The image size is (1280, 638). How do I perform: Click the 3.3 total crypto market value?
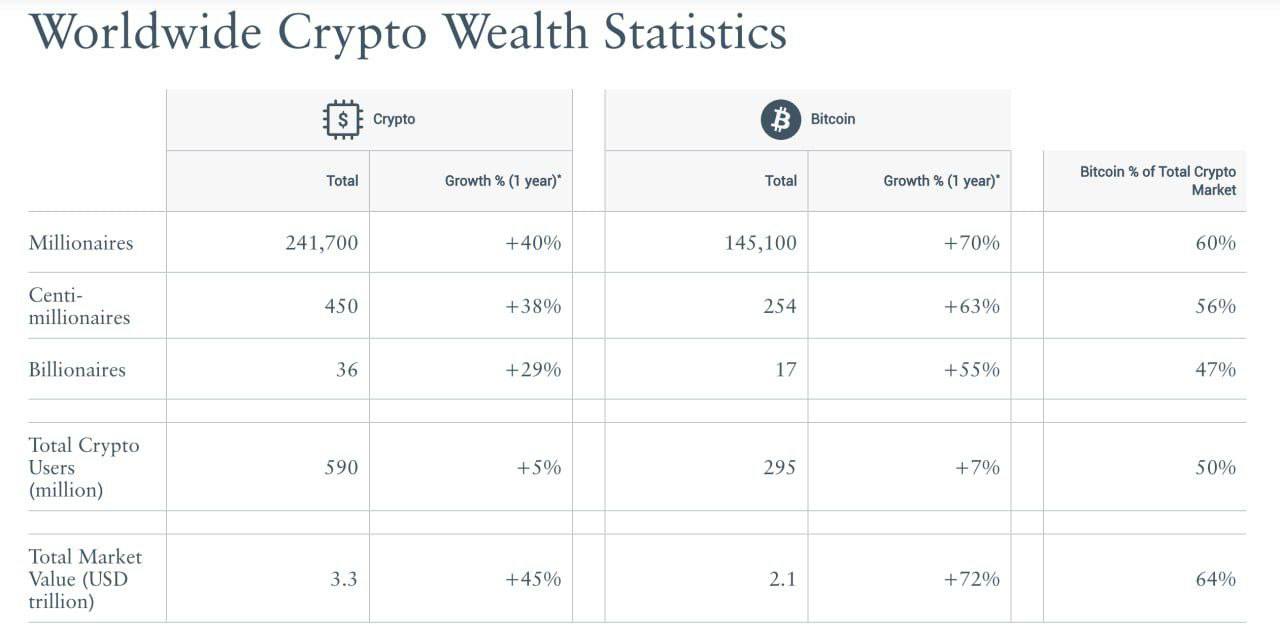344,579
